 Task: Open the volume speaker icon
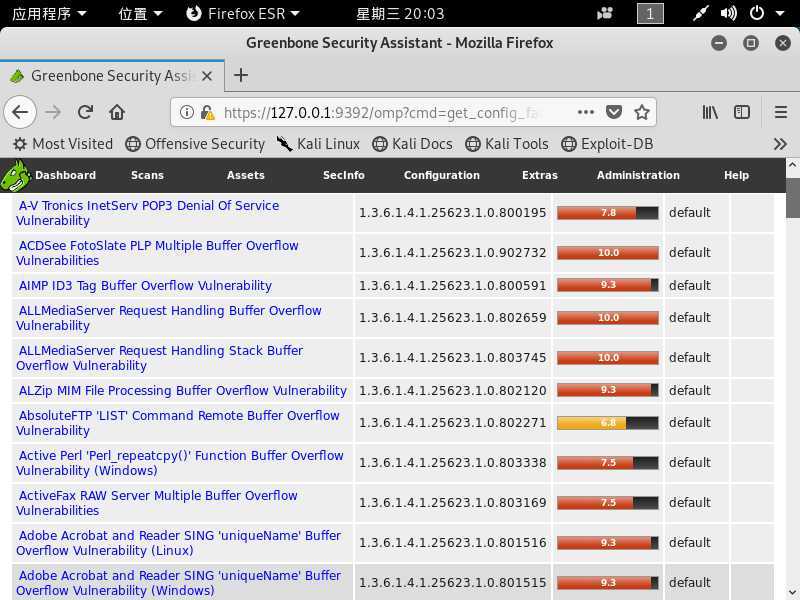[729, 14]
